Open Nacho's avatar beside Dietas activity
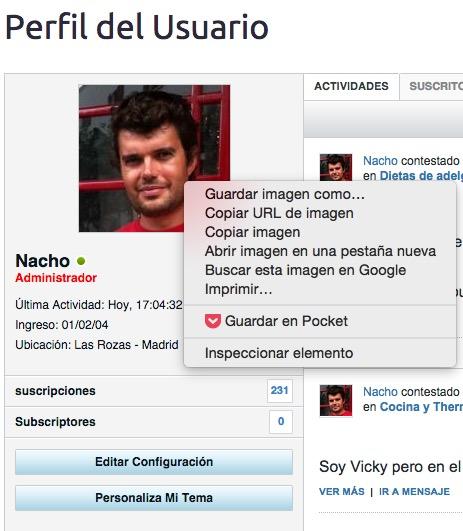 tap(336, 168)
